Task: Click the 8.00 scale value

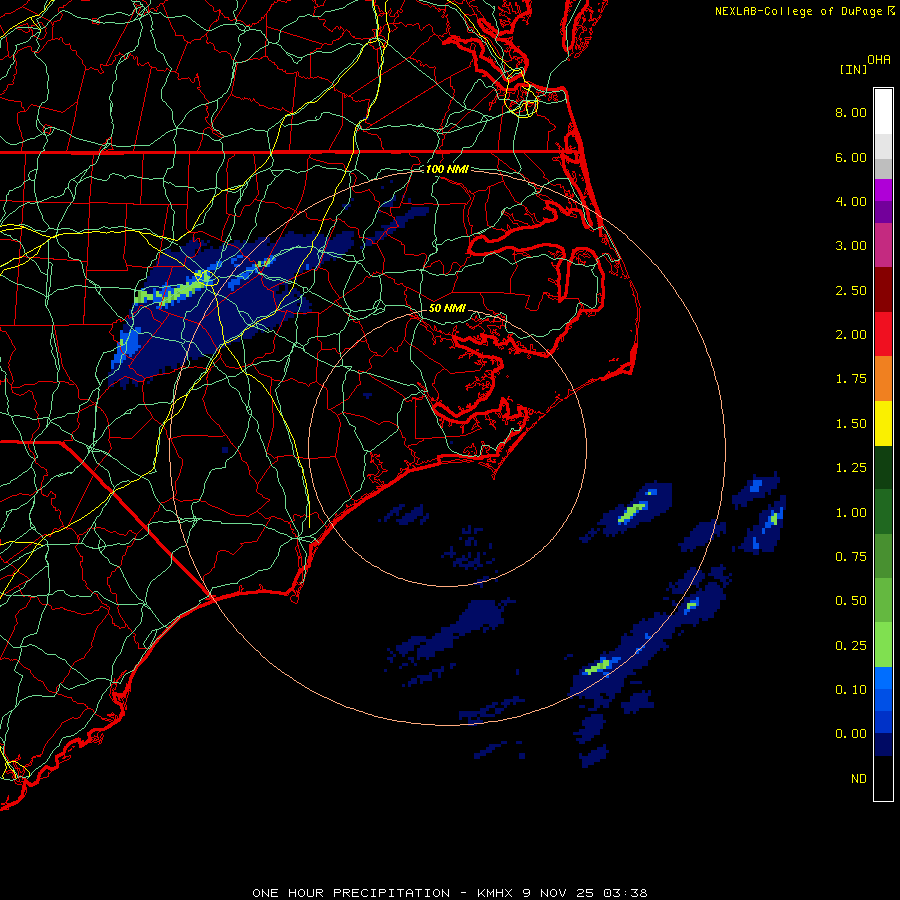Action: pos(851,112)
